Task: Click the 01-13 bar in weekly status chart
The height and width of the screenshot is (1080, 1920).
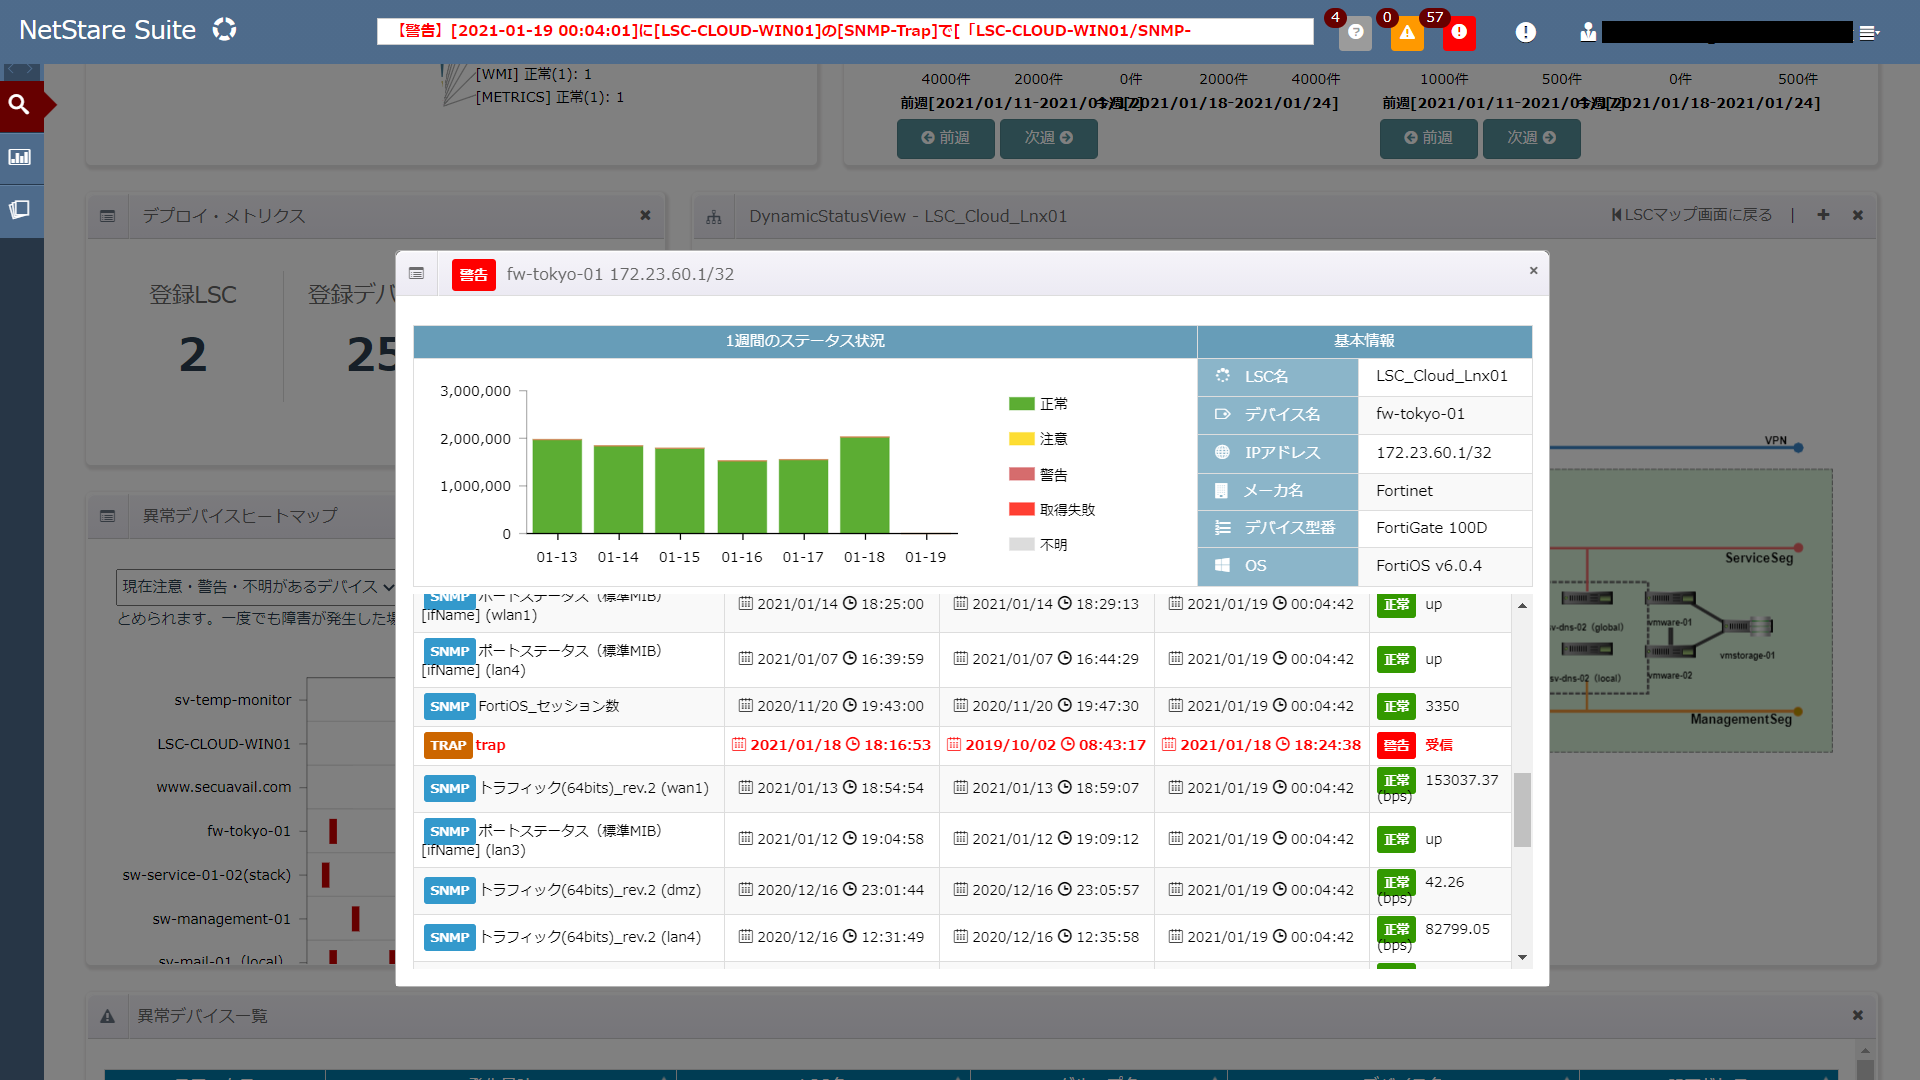Action: tap(557, 486)
